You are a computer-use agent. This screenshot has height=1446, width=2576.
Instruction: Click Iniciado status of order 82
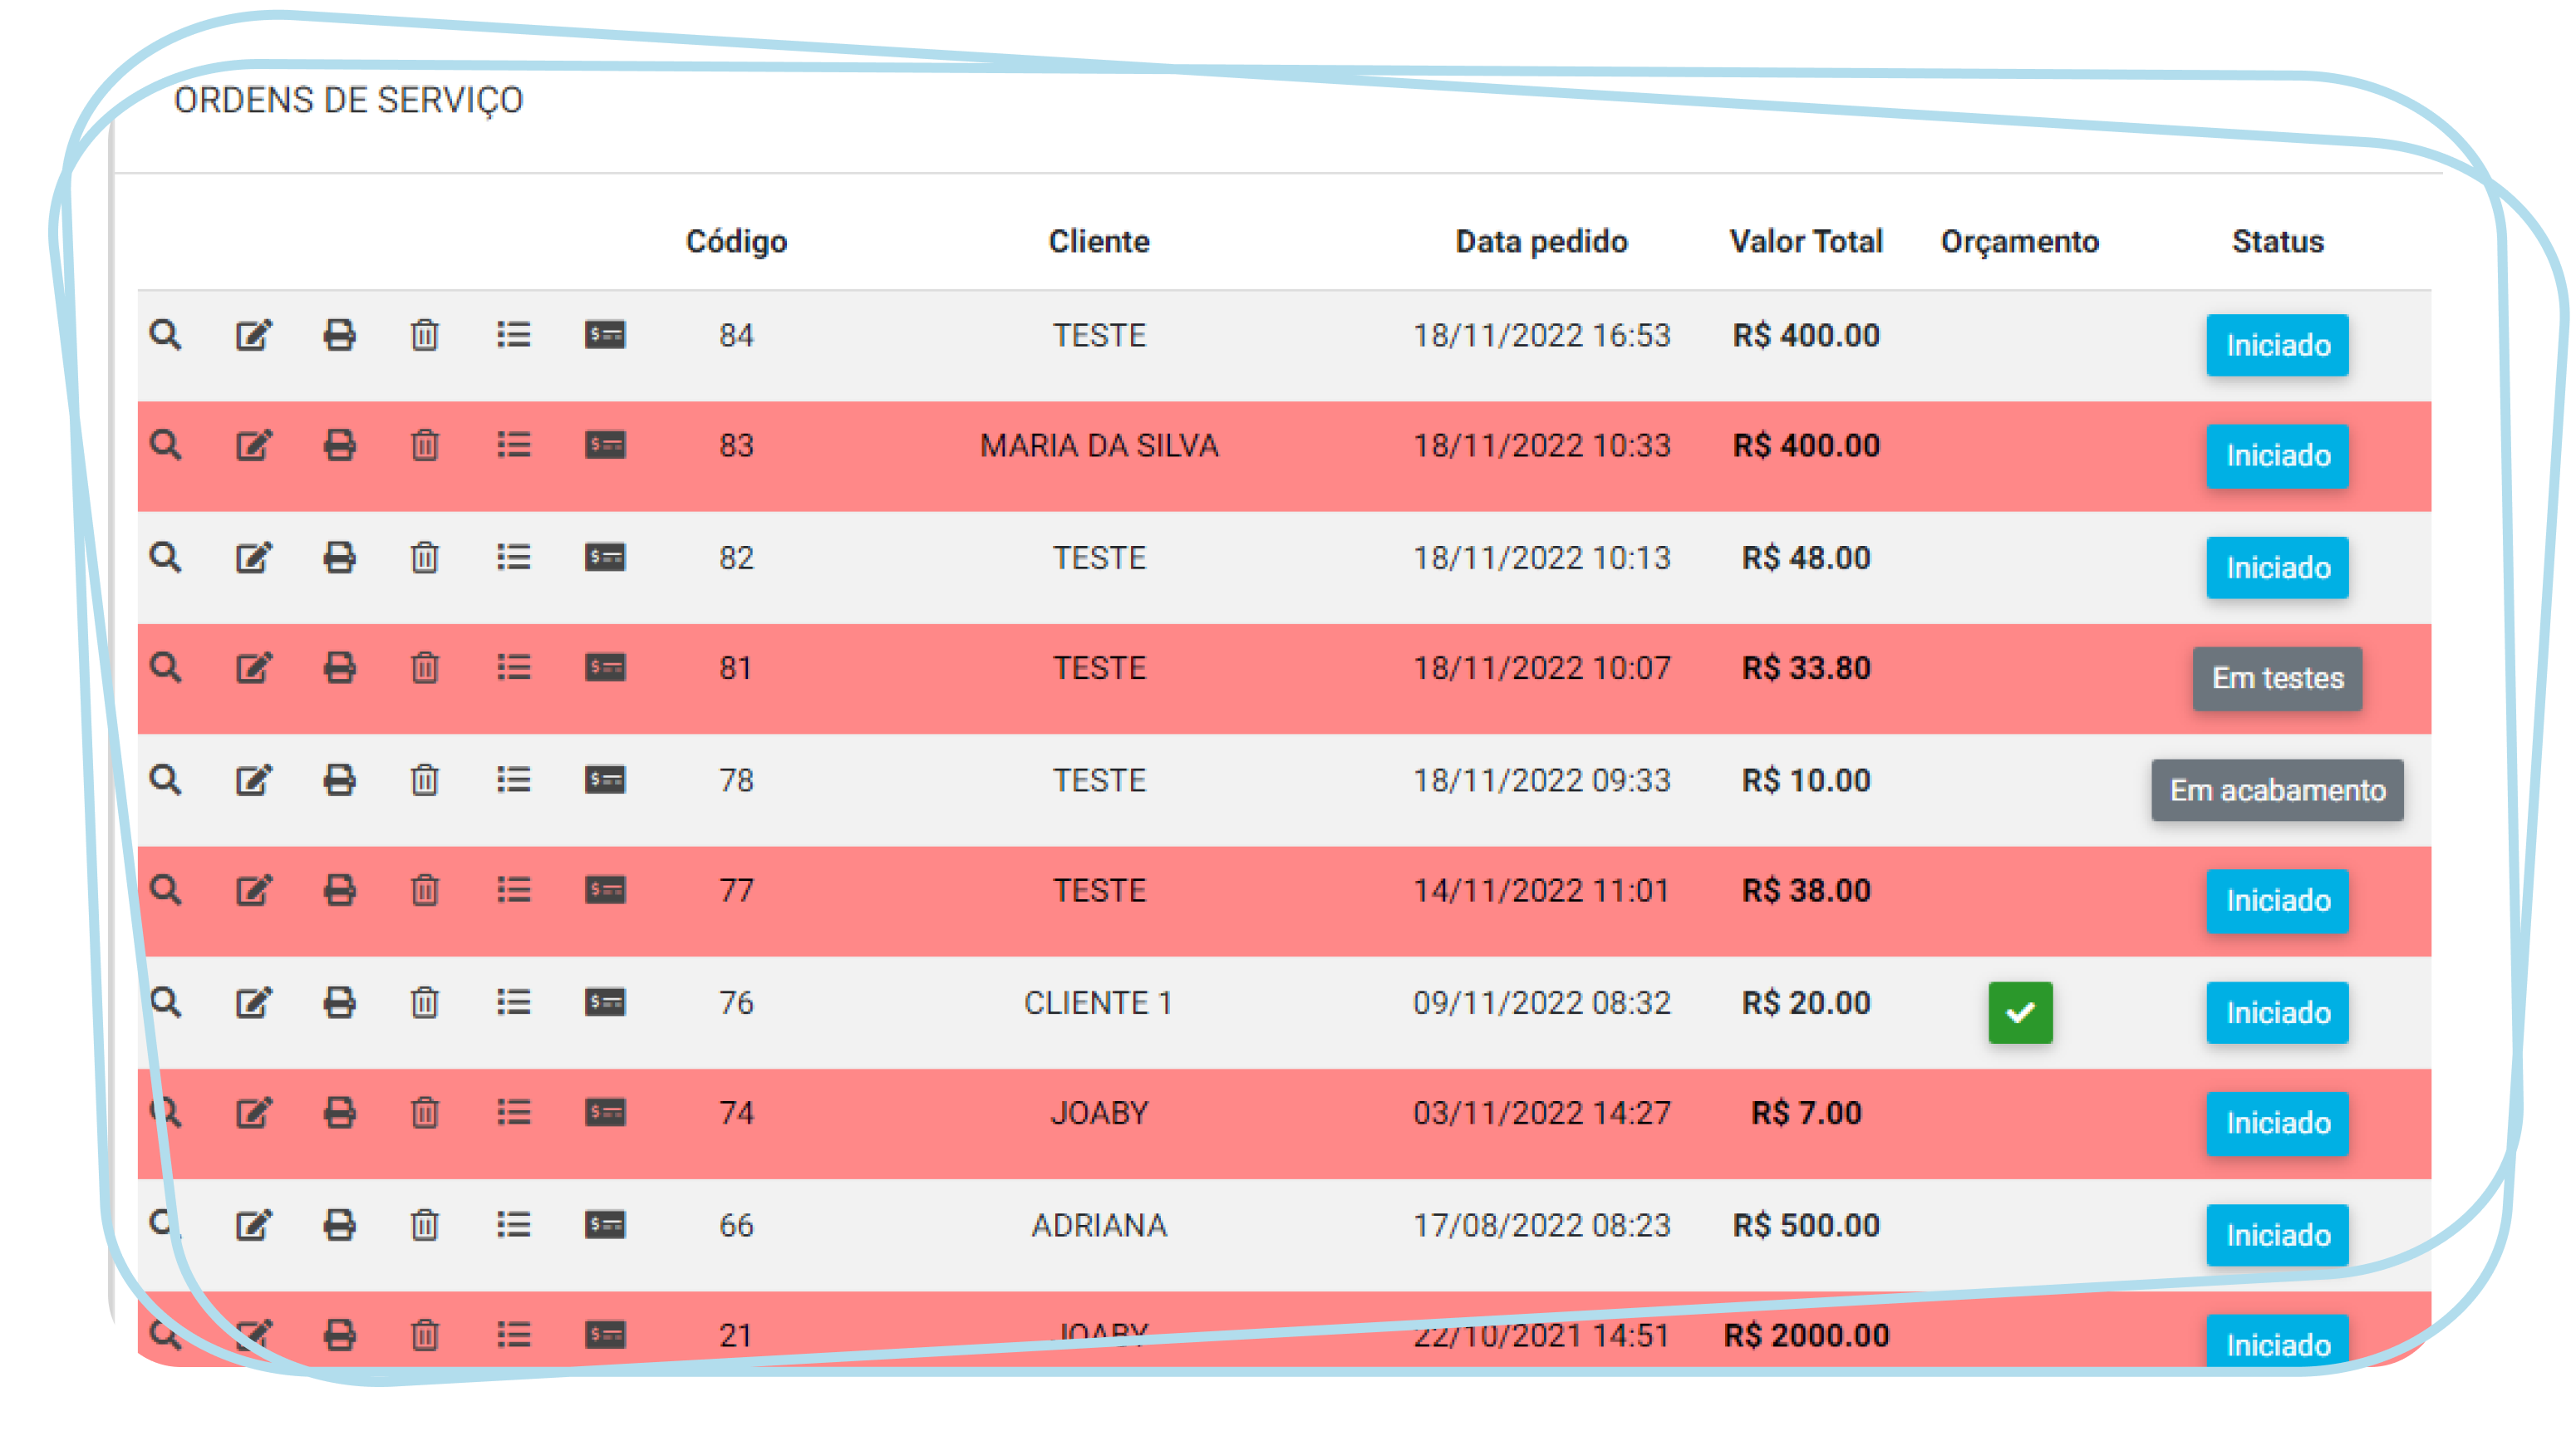click(2277, 568)
